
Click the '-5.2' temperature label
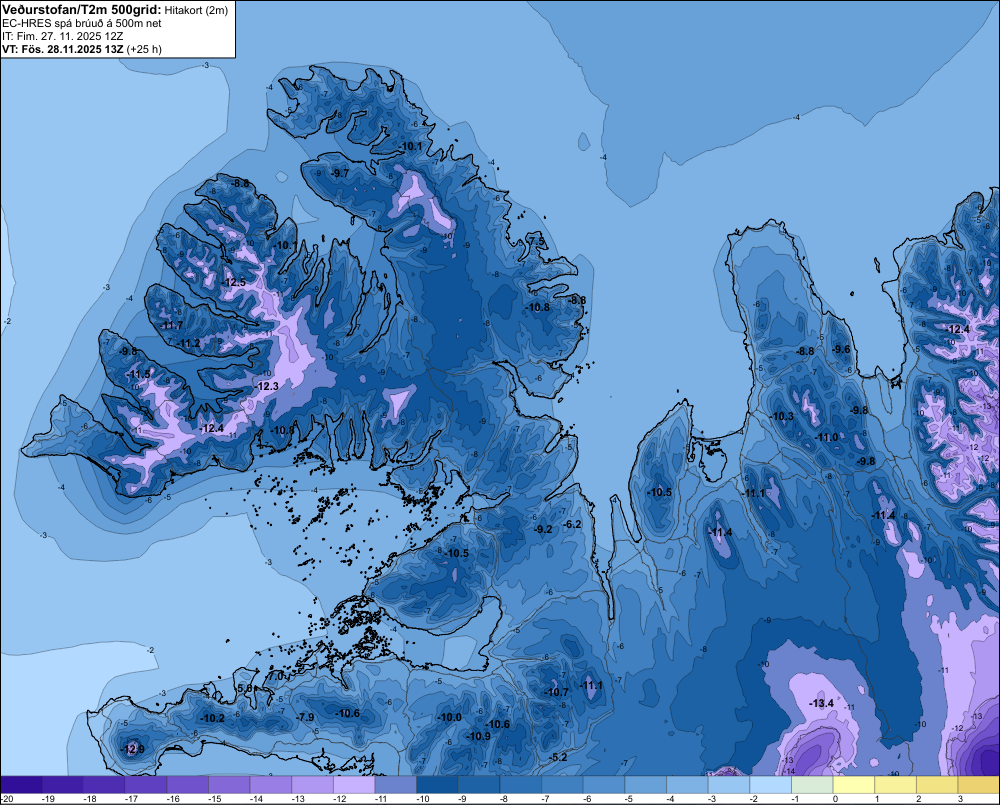click(x=558, y=757)
